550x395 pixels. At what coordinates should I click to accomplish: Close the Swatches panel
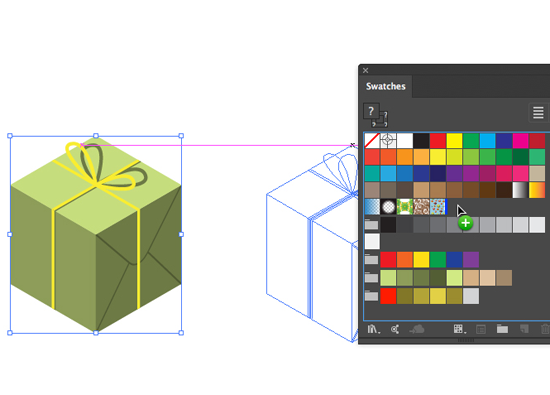365,71
